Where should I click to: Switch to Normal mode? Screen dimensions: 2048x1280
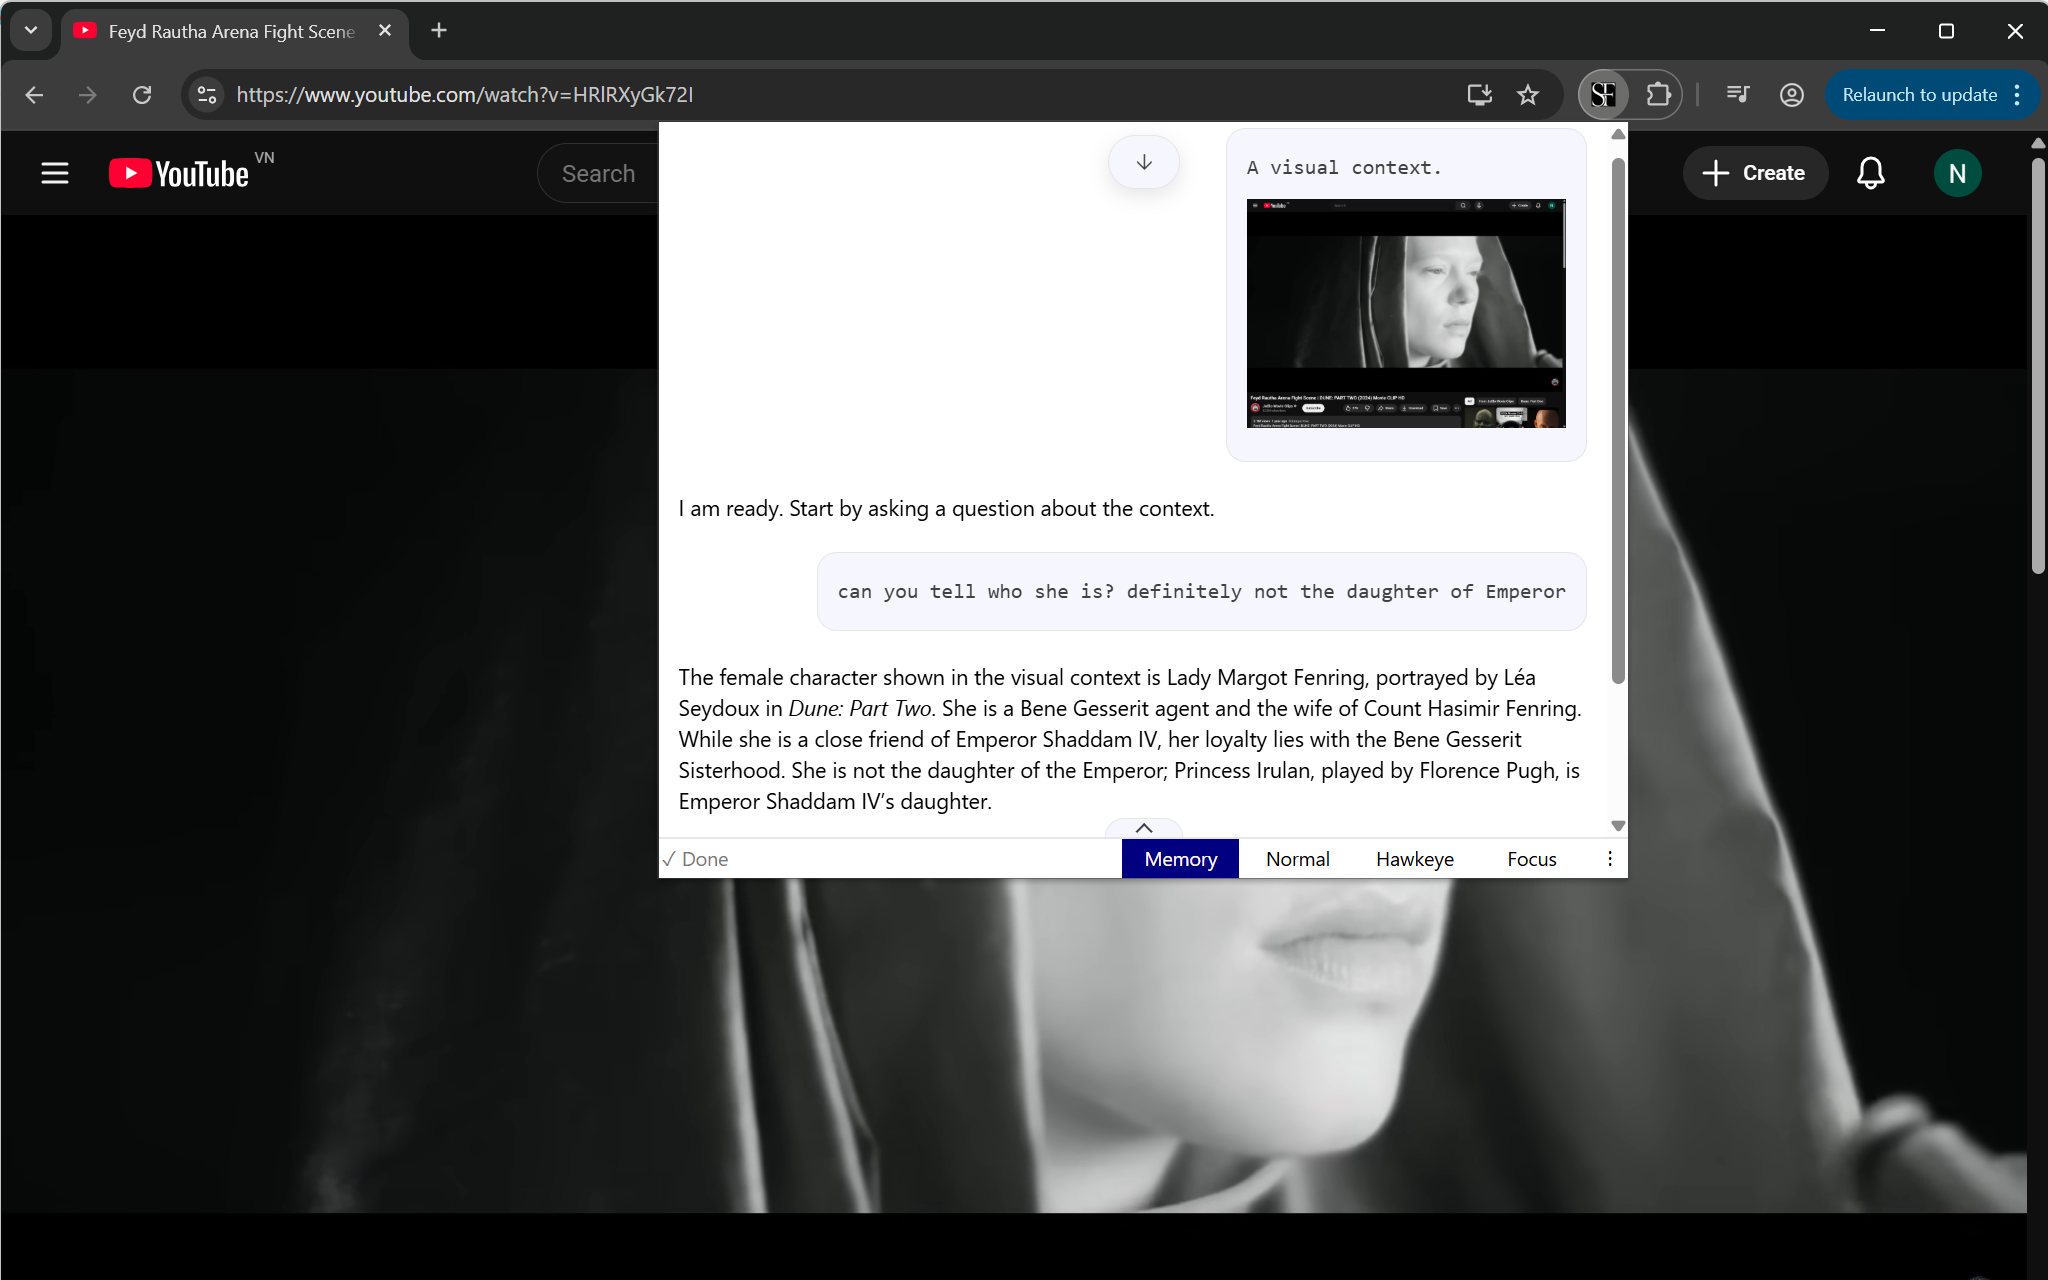tap(1297, 859)
